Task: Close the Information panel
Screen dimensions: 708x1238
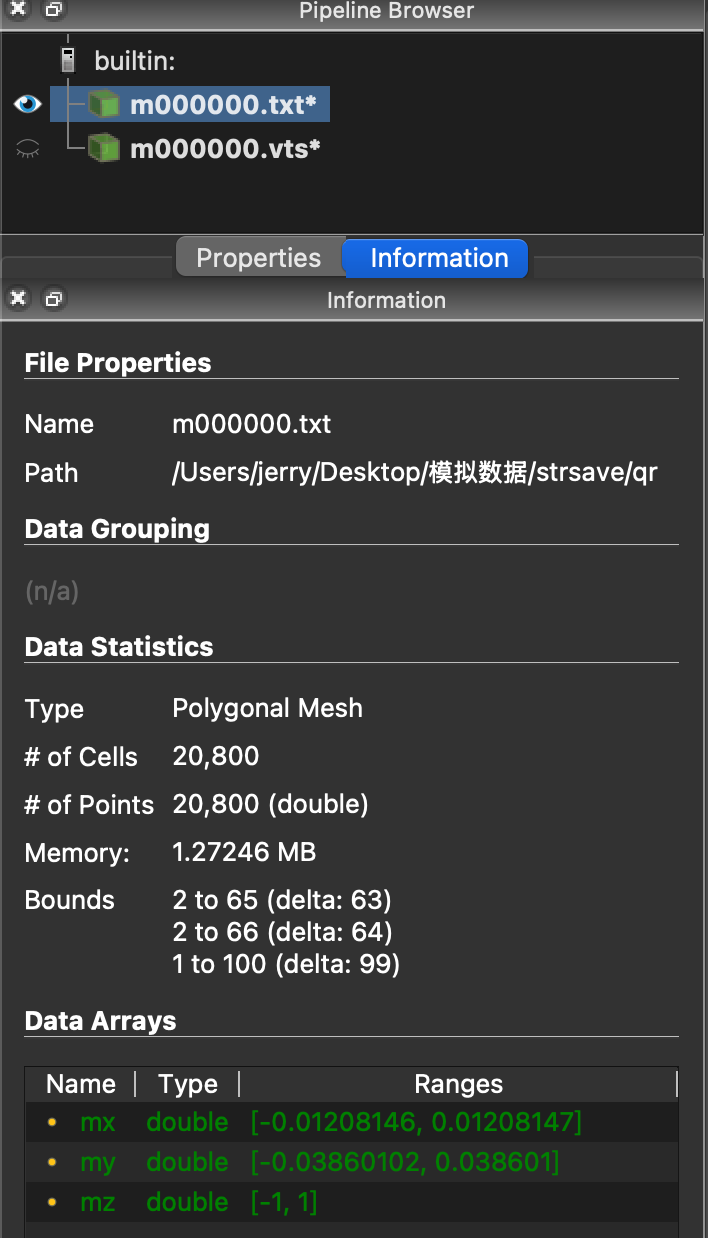Action: tap(18, 299)
